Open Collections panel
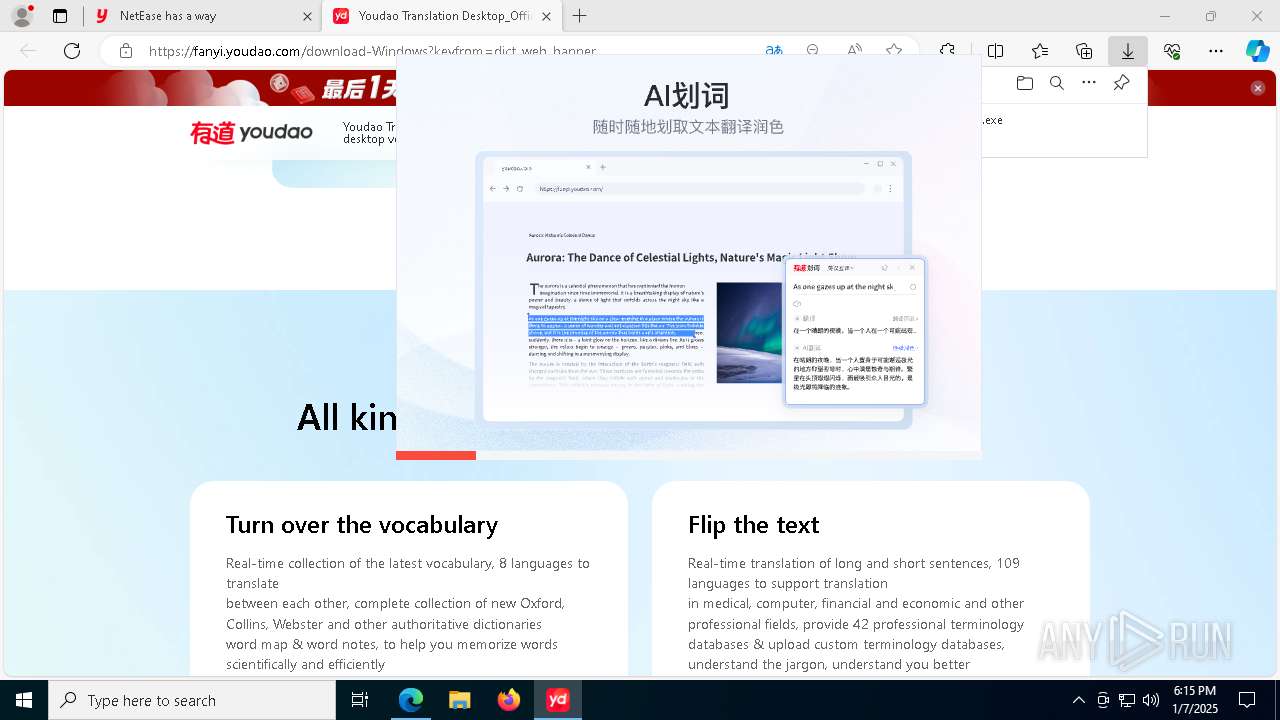Screen dimensions: 1280x720 pos(1084,51)
